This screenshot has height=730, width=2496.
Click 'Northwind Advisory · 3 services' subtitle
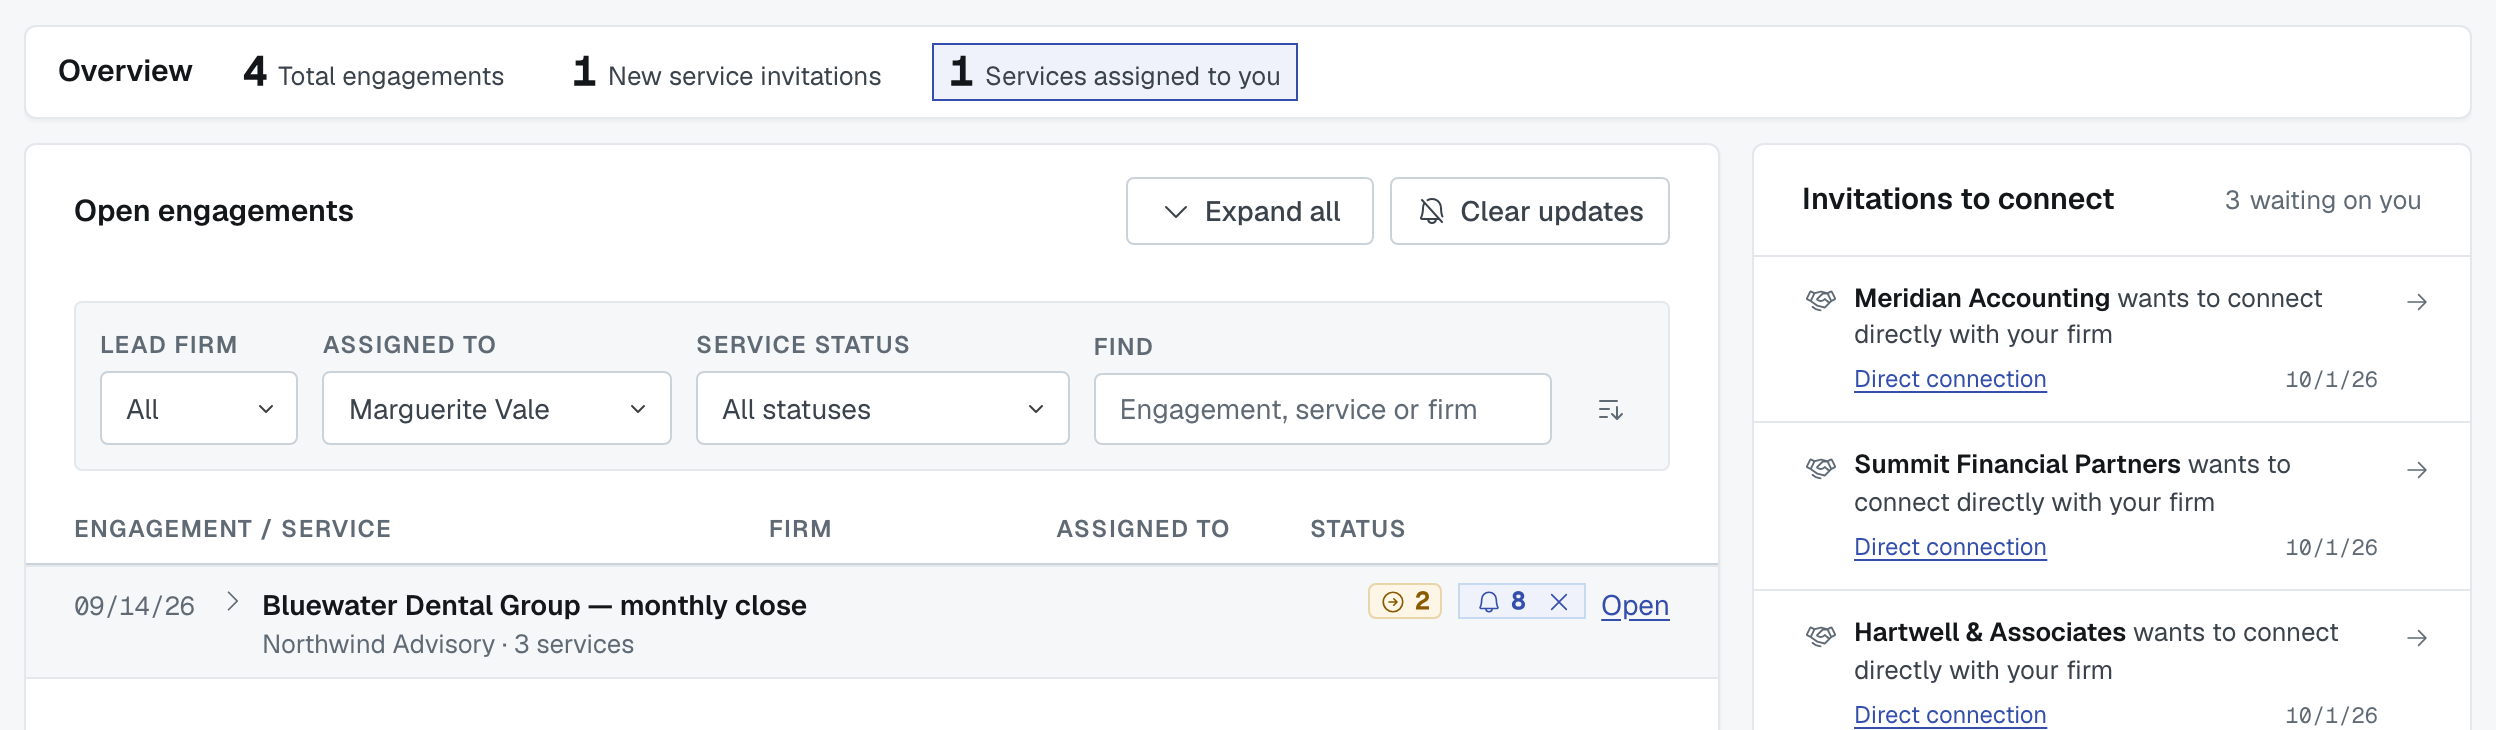point(448,644)
